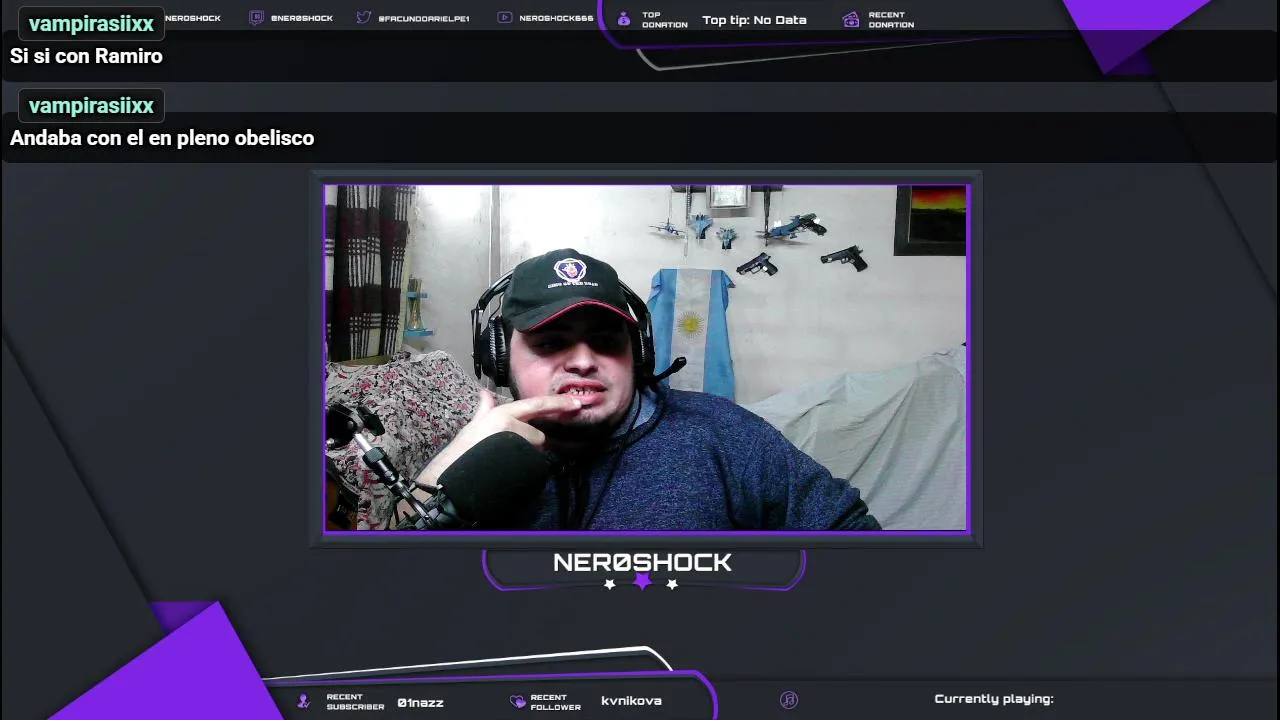This screenshot has height=720, width=1280.
Task: Click the Twitter bird icon
Action: pyautogui.click(x=364, y=18)
